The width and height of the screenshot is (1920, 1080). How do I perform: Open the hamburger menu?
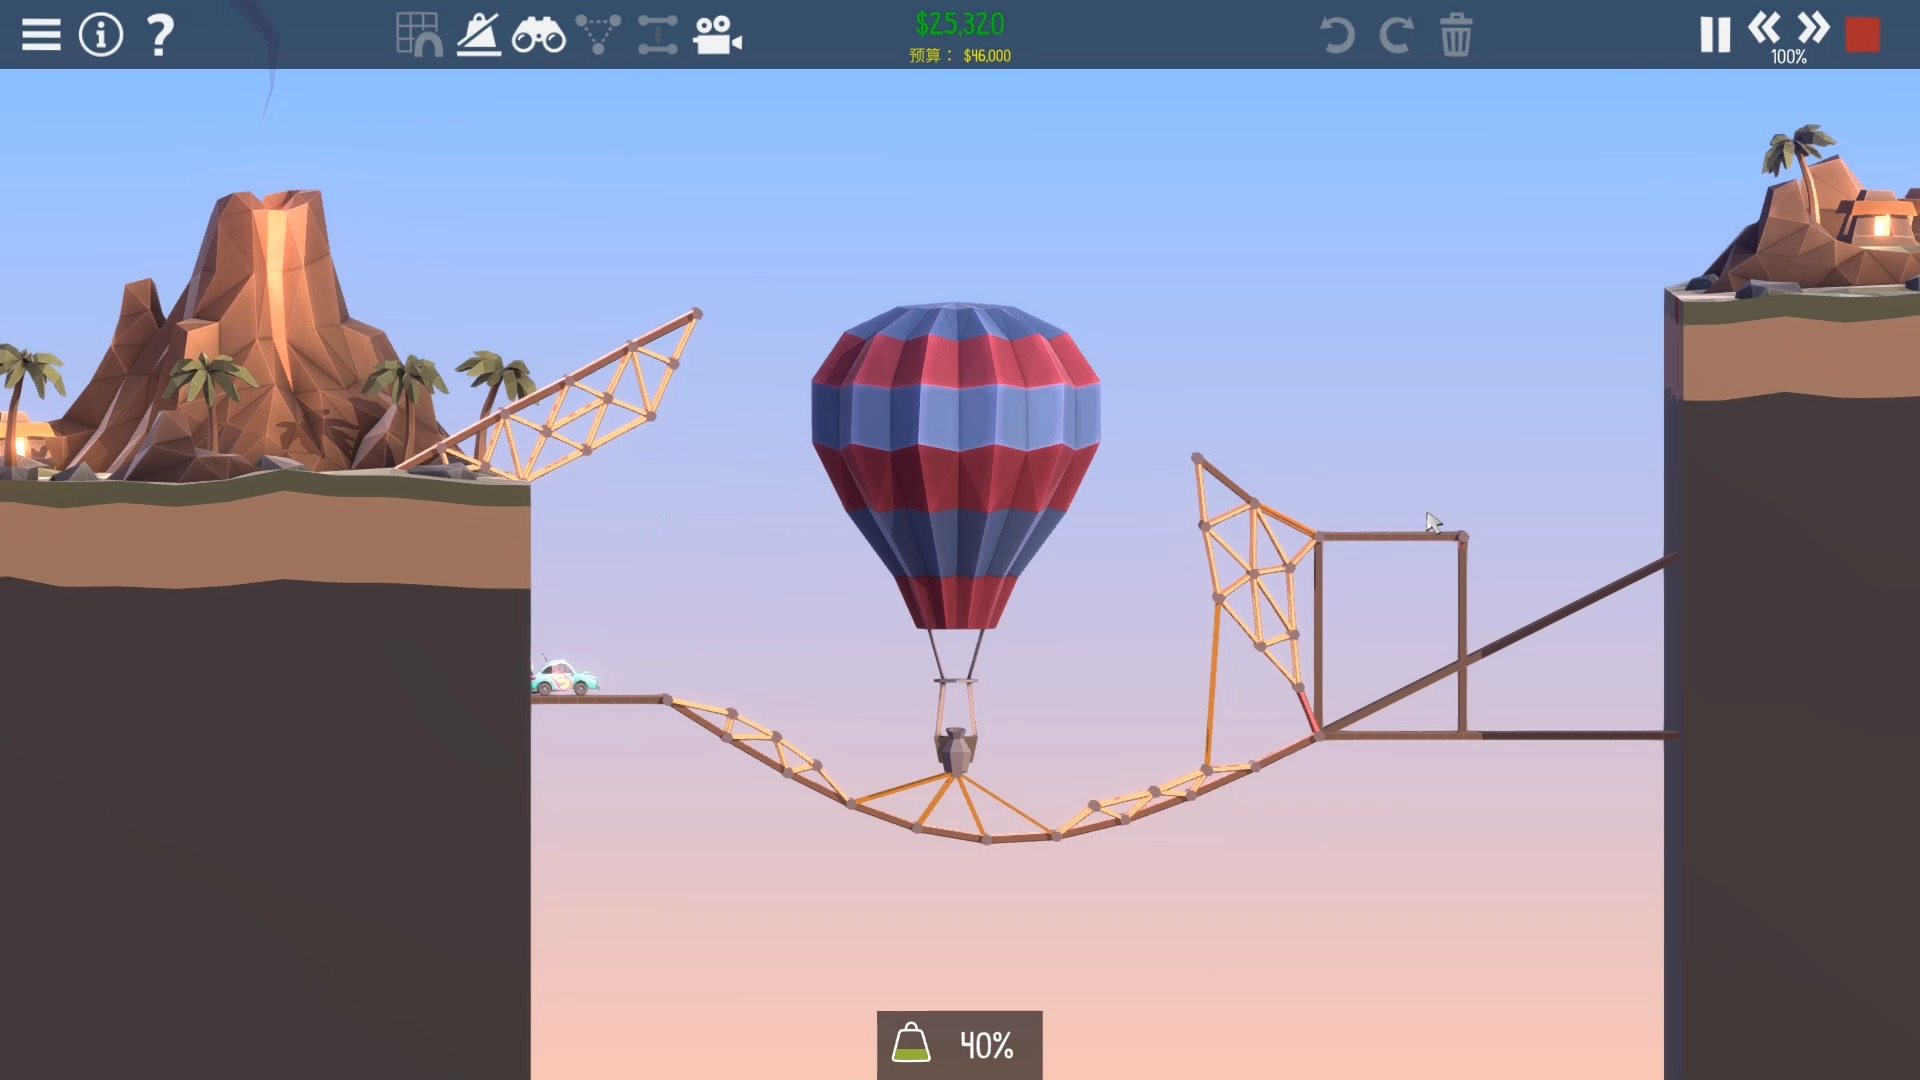[40, 34]
